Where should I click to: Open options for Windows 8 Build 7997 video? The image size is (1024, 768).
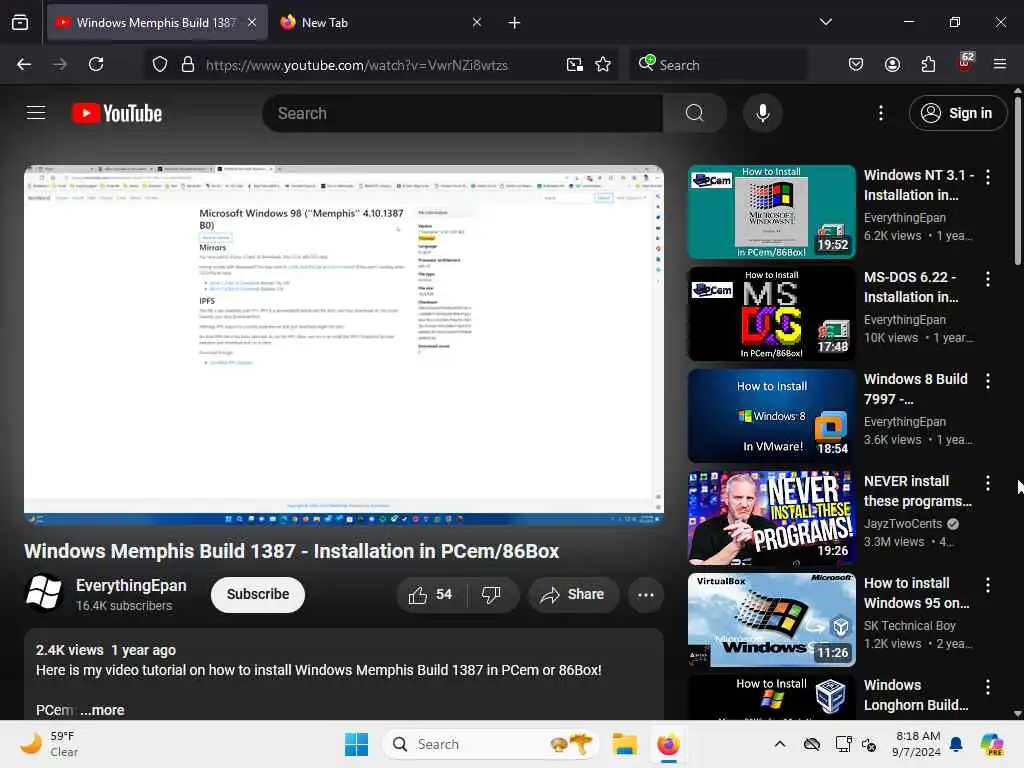point(988,381)
